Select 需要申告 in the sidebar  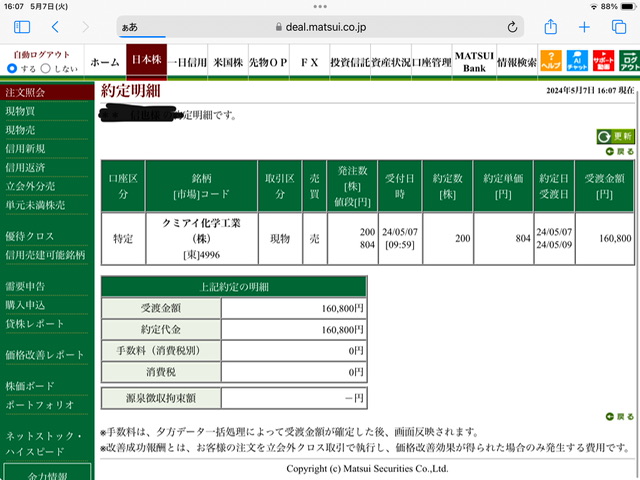(x=25, y=286)
